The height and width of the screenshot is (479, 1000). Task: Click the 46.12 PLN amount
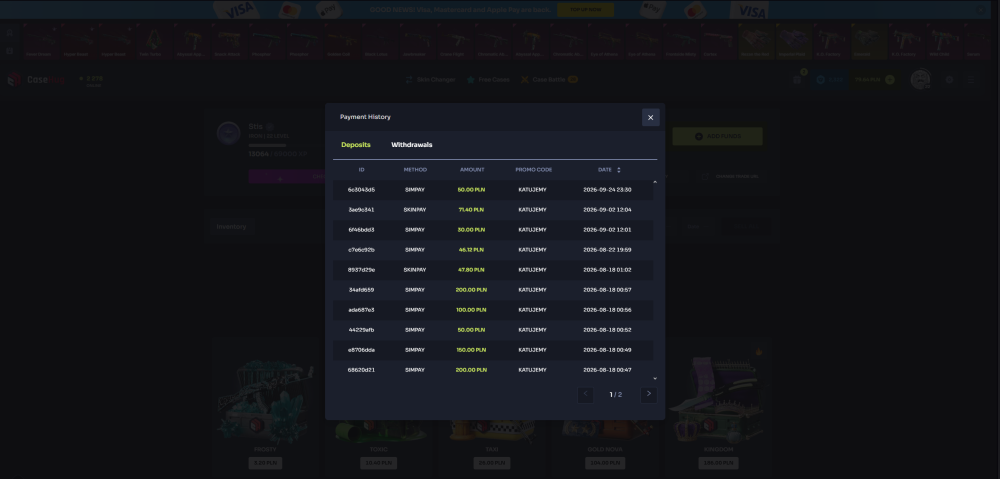tap(471, 249)
